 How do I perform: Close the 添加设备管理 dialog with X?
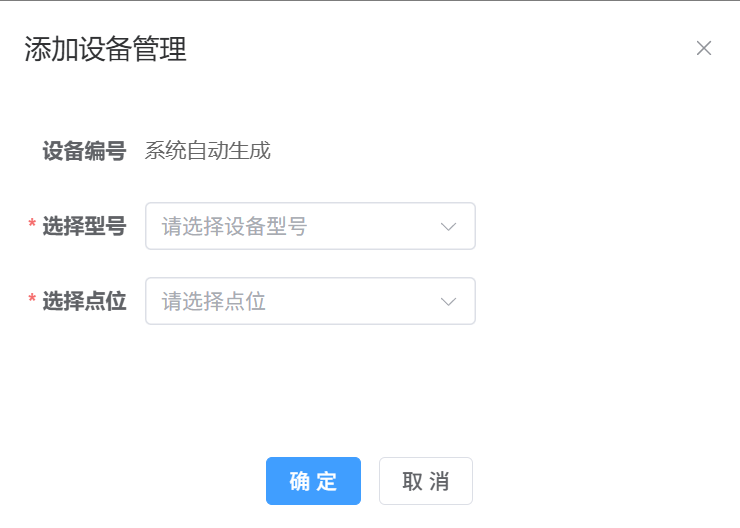pos(704,48)
